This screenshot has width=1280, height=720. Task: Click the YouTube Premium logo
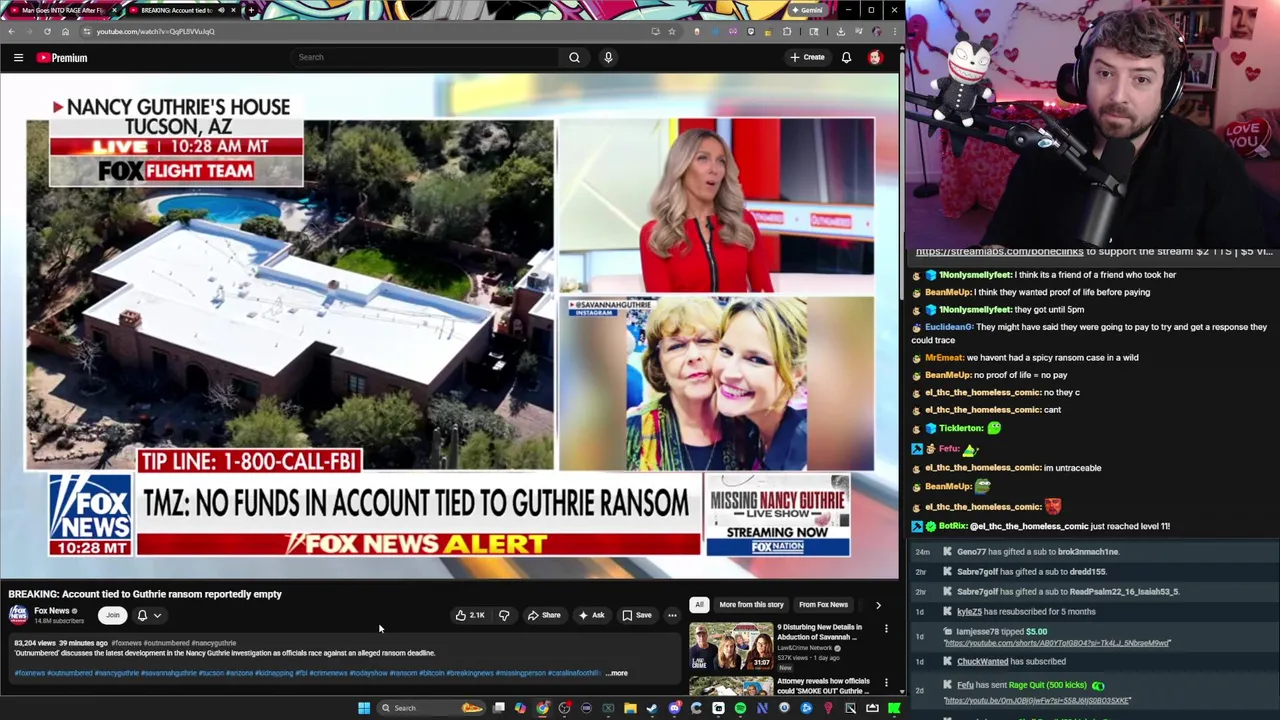click(62, 58)
